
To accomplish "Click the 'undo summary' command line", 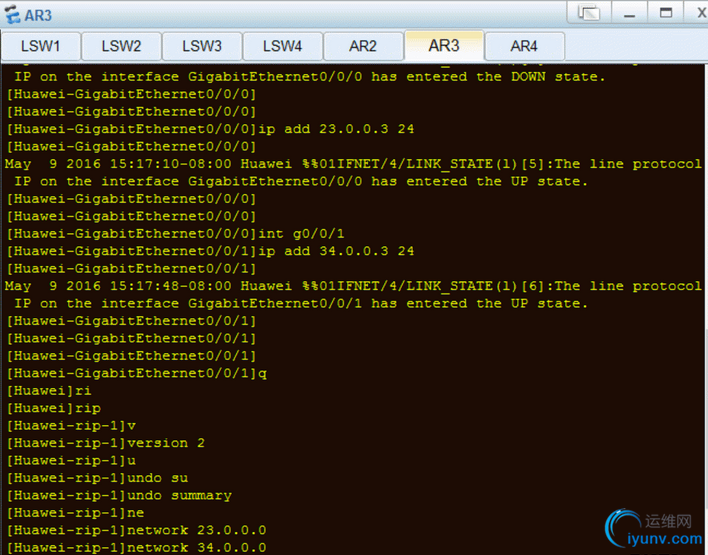I will [x=119, y=495].
